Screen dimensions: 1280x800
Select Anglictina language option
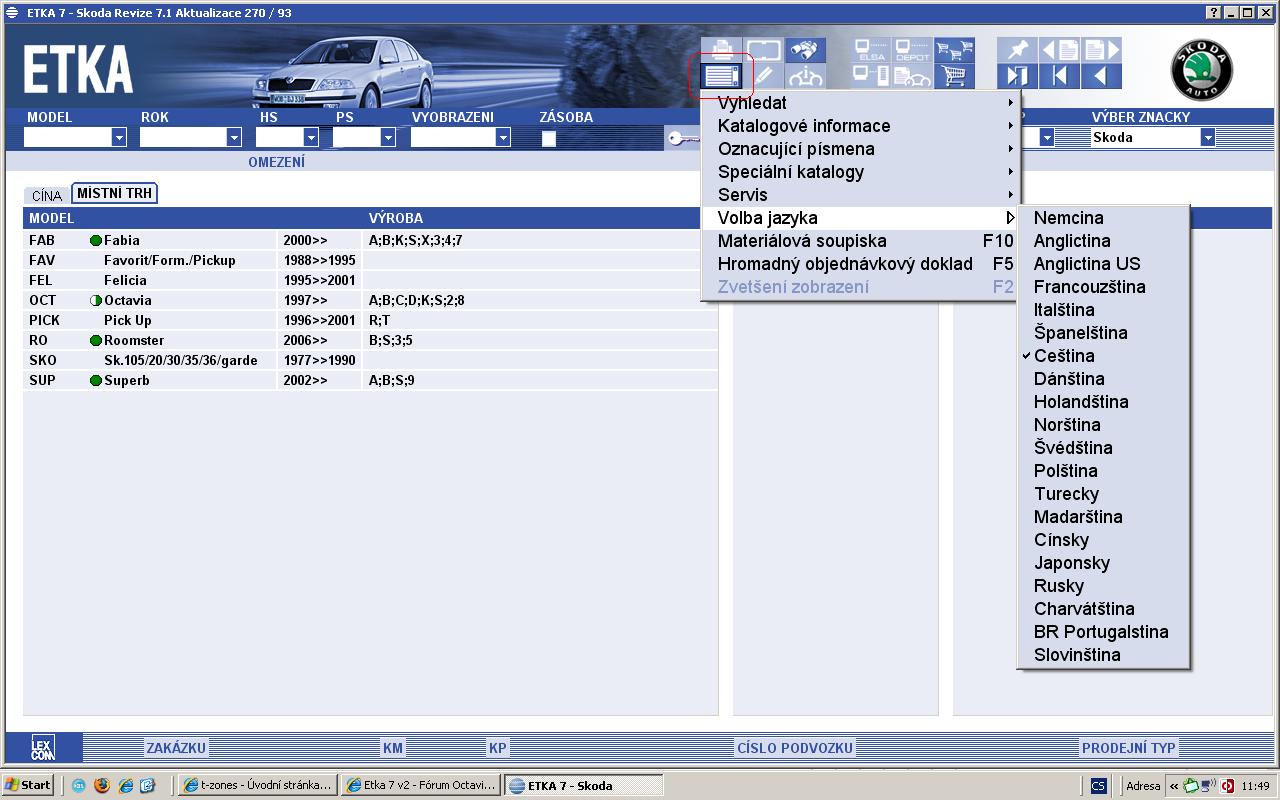tap(1072, 241)
